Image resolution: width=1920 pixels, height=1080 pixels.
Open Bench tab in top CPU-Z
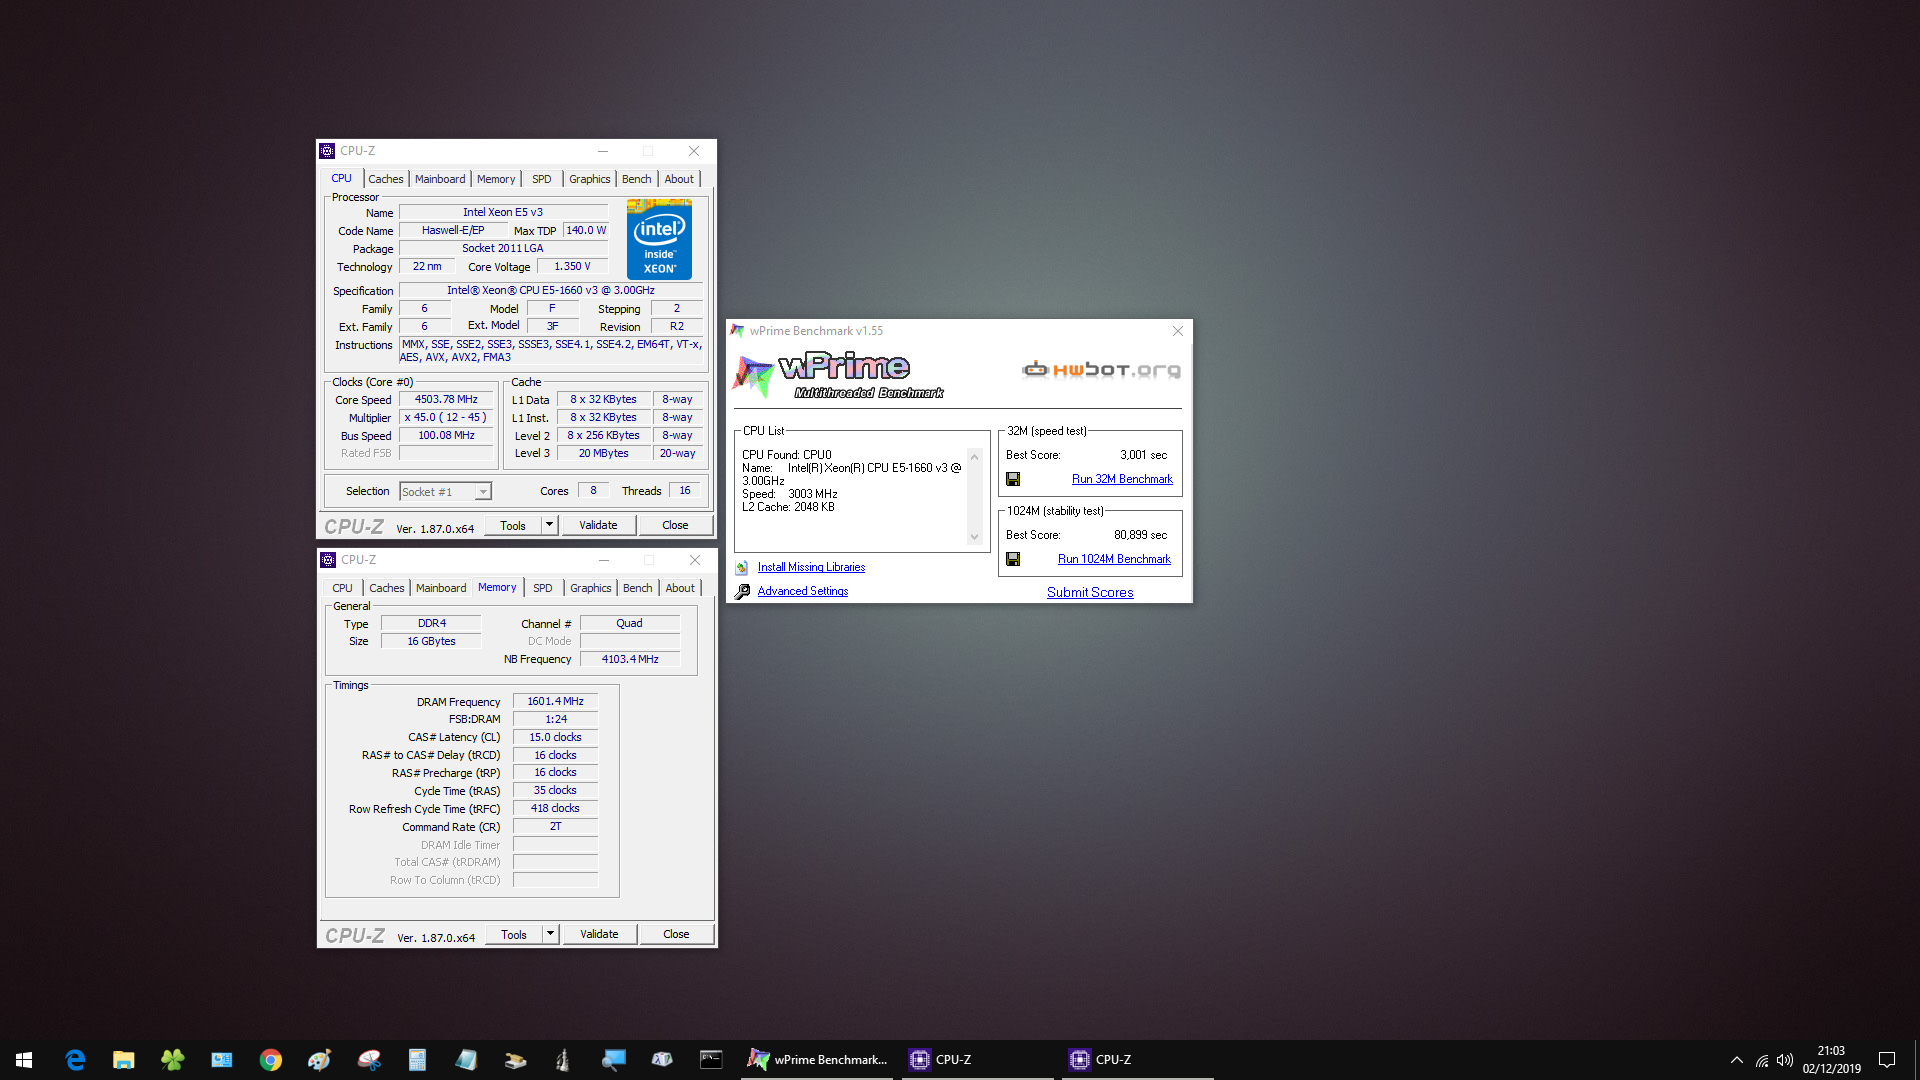point(637,179)
